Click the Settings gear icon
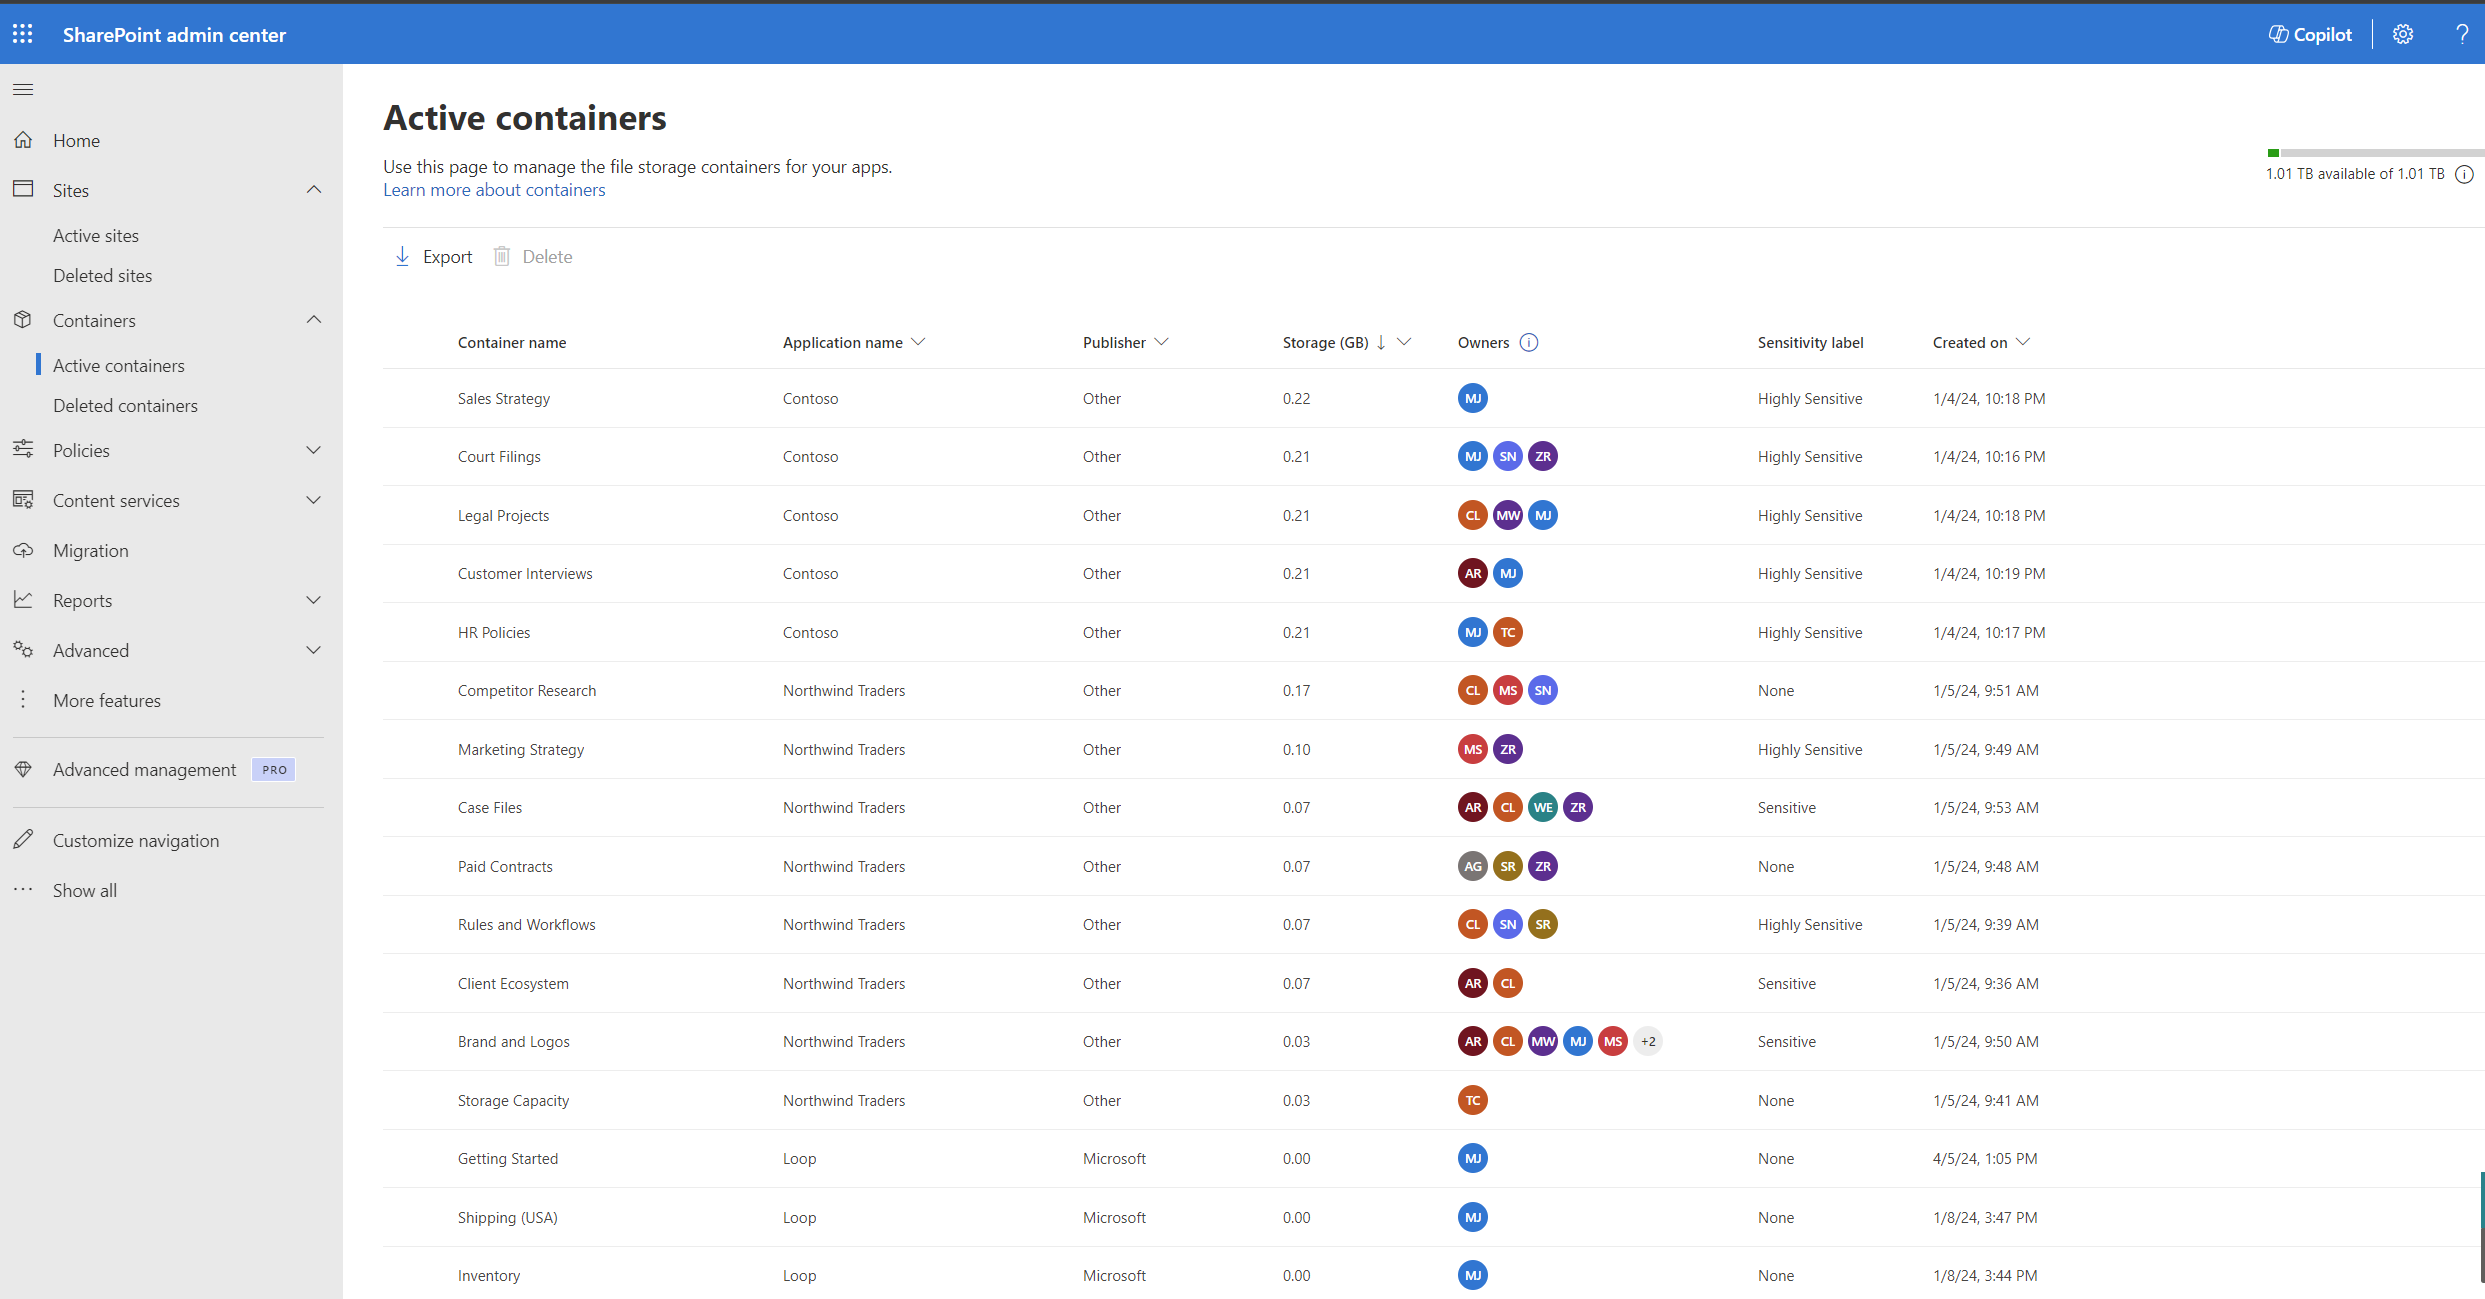This screenshot has height=1299, width=2485. pos(2403,33)
